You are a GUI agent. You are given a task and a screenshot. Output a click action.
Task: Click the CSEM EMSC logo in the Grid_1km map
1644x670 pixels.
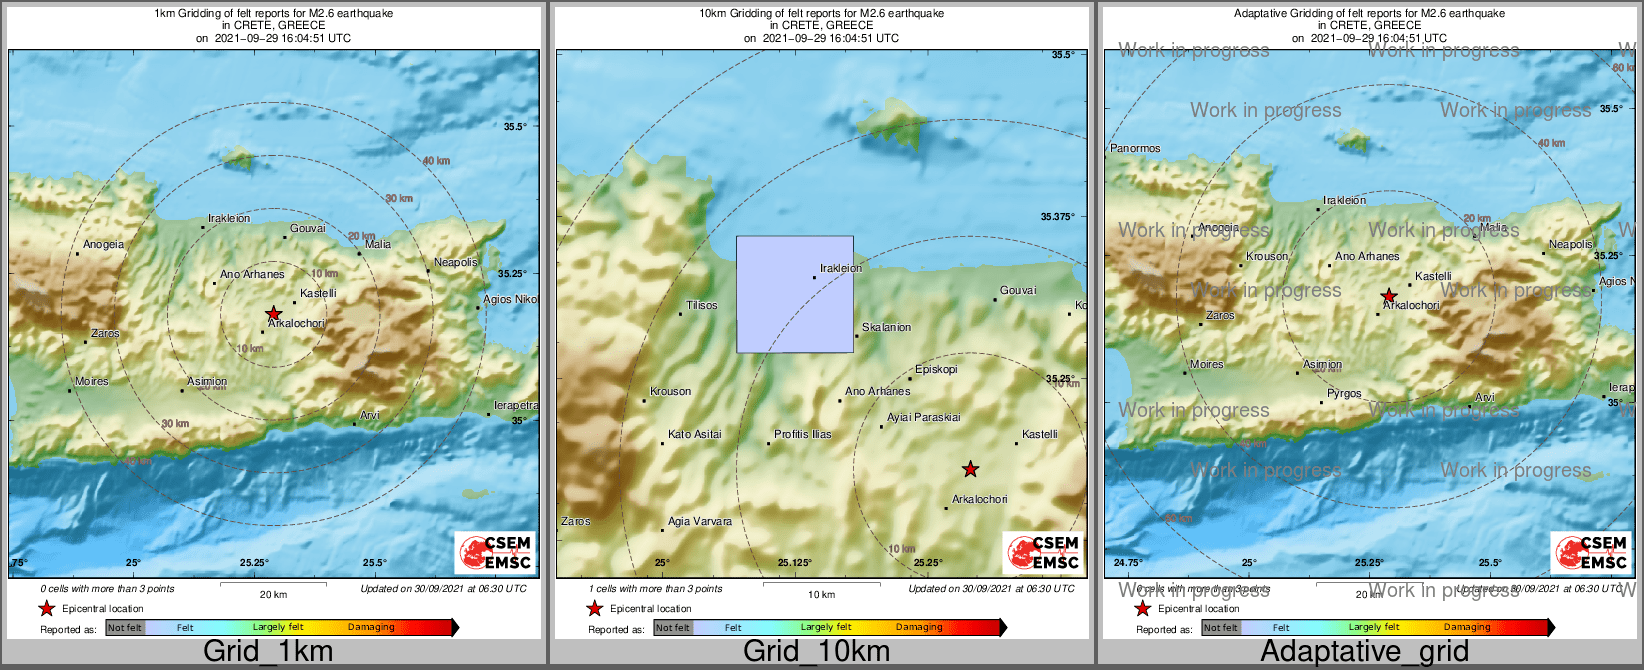click(496, 553)
